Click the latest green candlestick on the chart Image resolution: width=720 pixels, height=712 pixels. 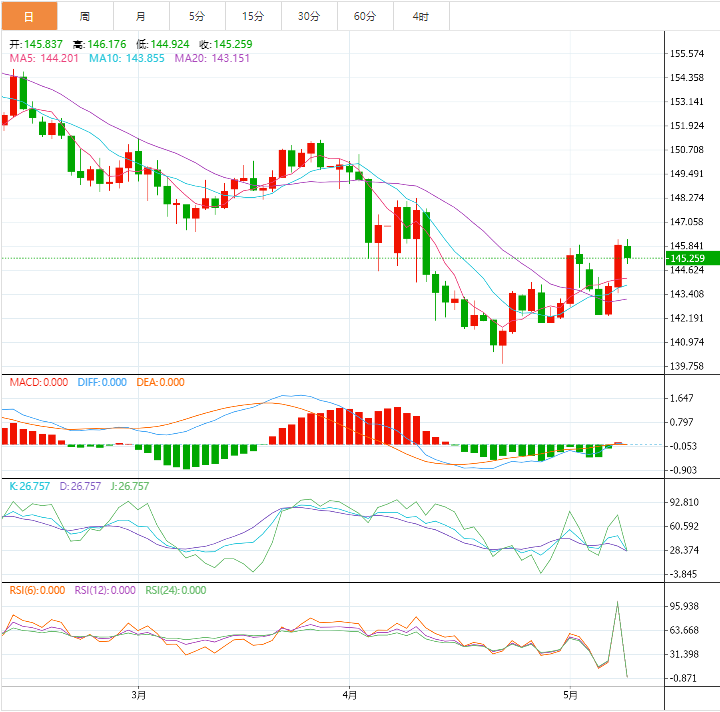pyautogui.click(x=627, y=252)
